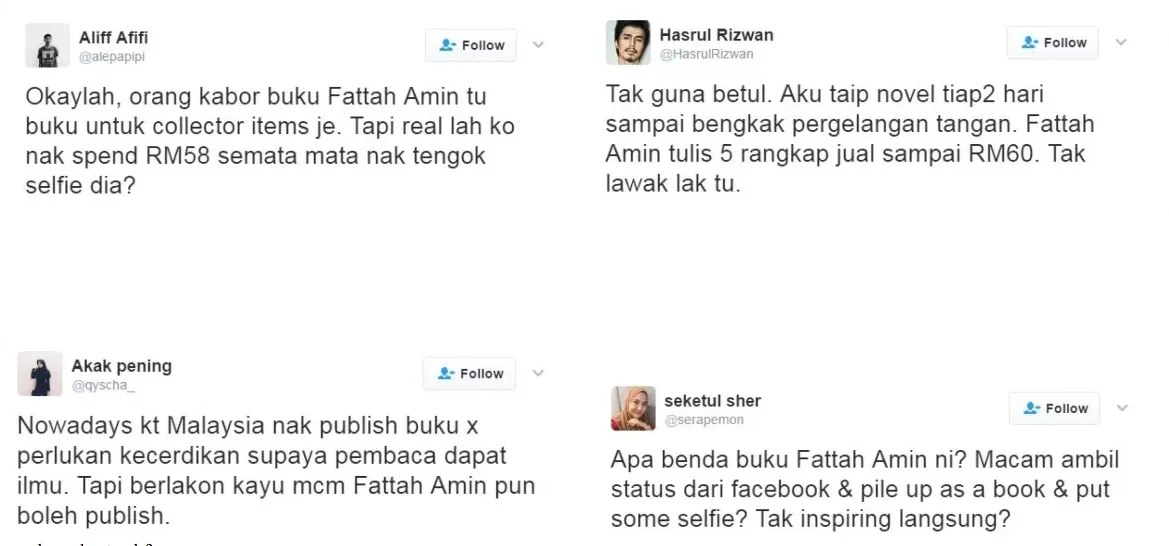Screen dimensions: 1169x546
Task: Open Hasrul Rizwan's profile picture
Action: [628, 43]
